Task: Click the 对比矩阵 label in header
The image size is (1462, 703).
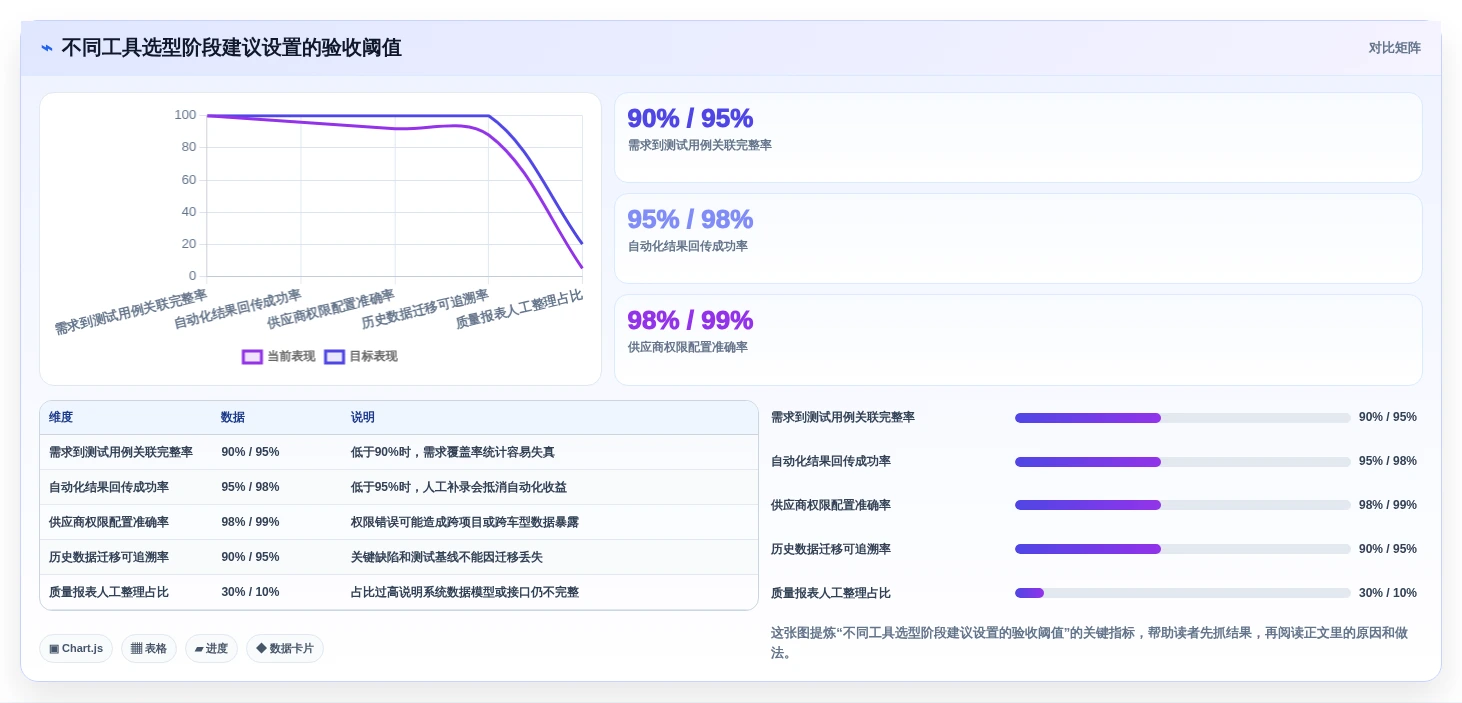Action: coord(1394,48)
